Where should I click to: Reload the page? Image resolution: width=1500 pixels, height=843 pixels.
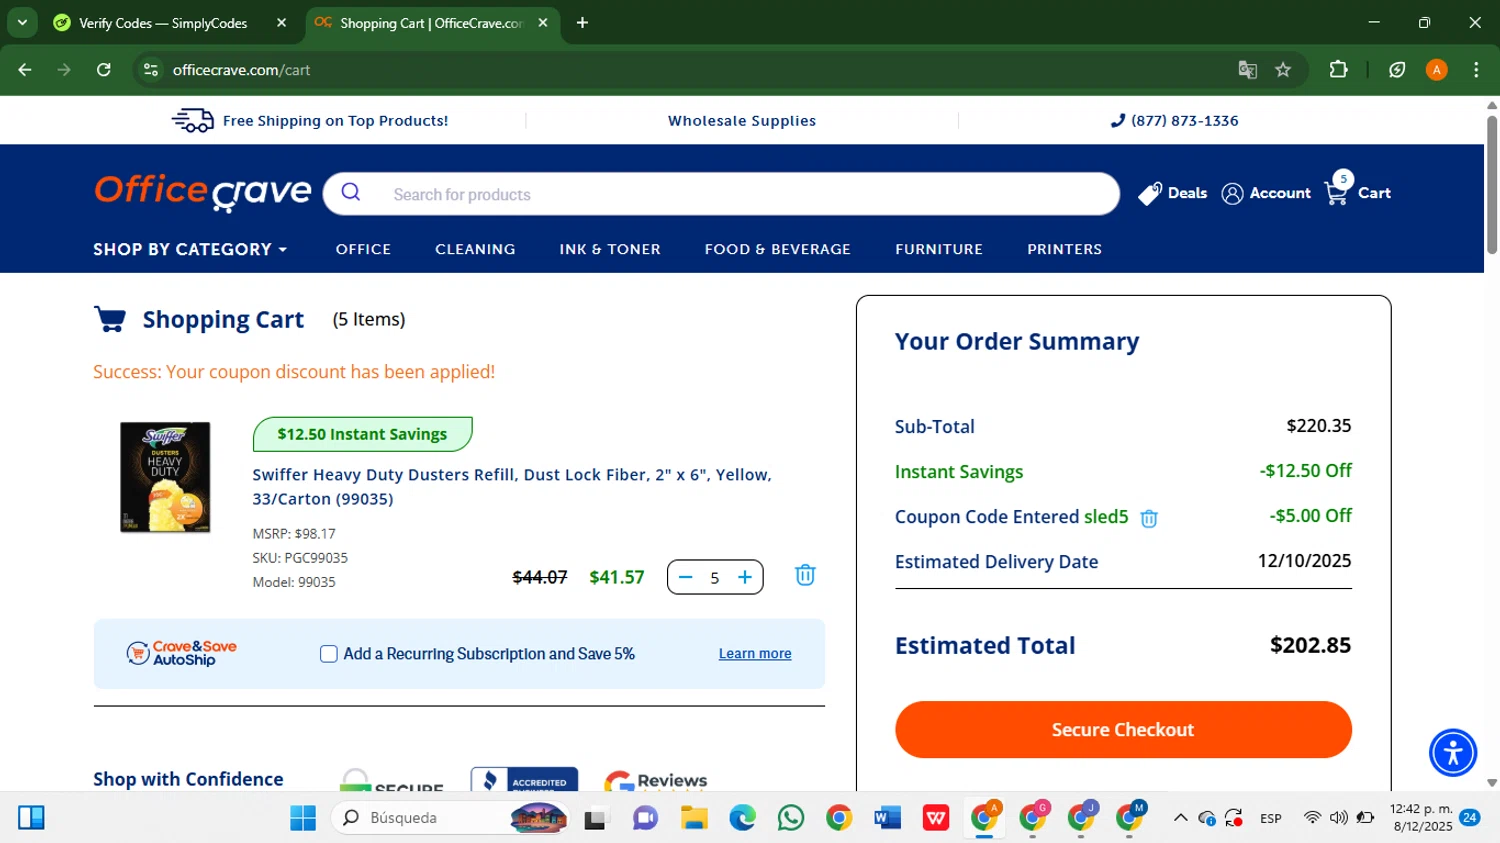click(104, 70)
